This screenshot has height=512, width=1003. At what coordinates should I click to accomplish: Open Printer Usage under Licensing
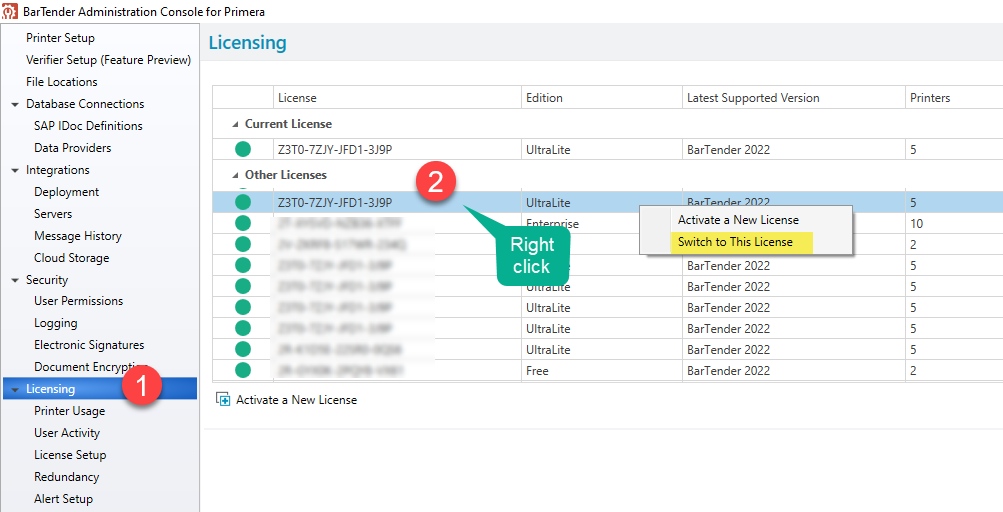pos(69,411)
